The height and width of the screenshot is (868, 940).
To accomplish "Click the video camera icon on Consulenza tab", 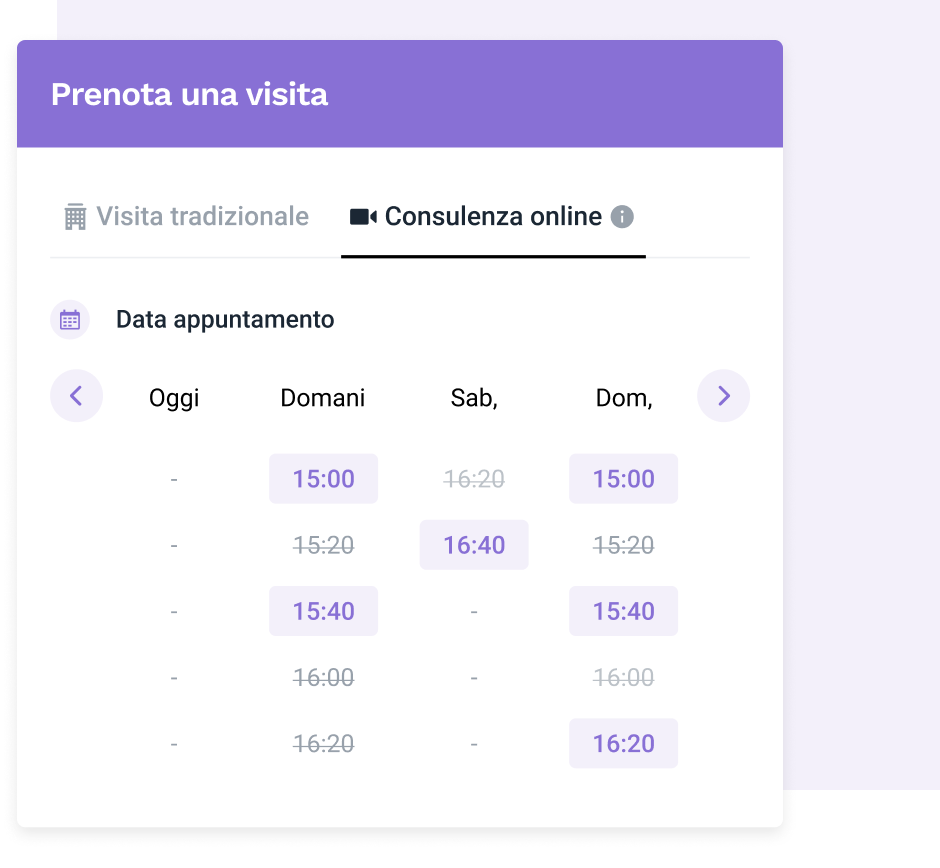I will pyautogui.click(x=363, y=217).
